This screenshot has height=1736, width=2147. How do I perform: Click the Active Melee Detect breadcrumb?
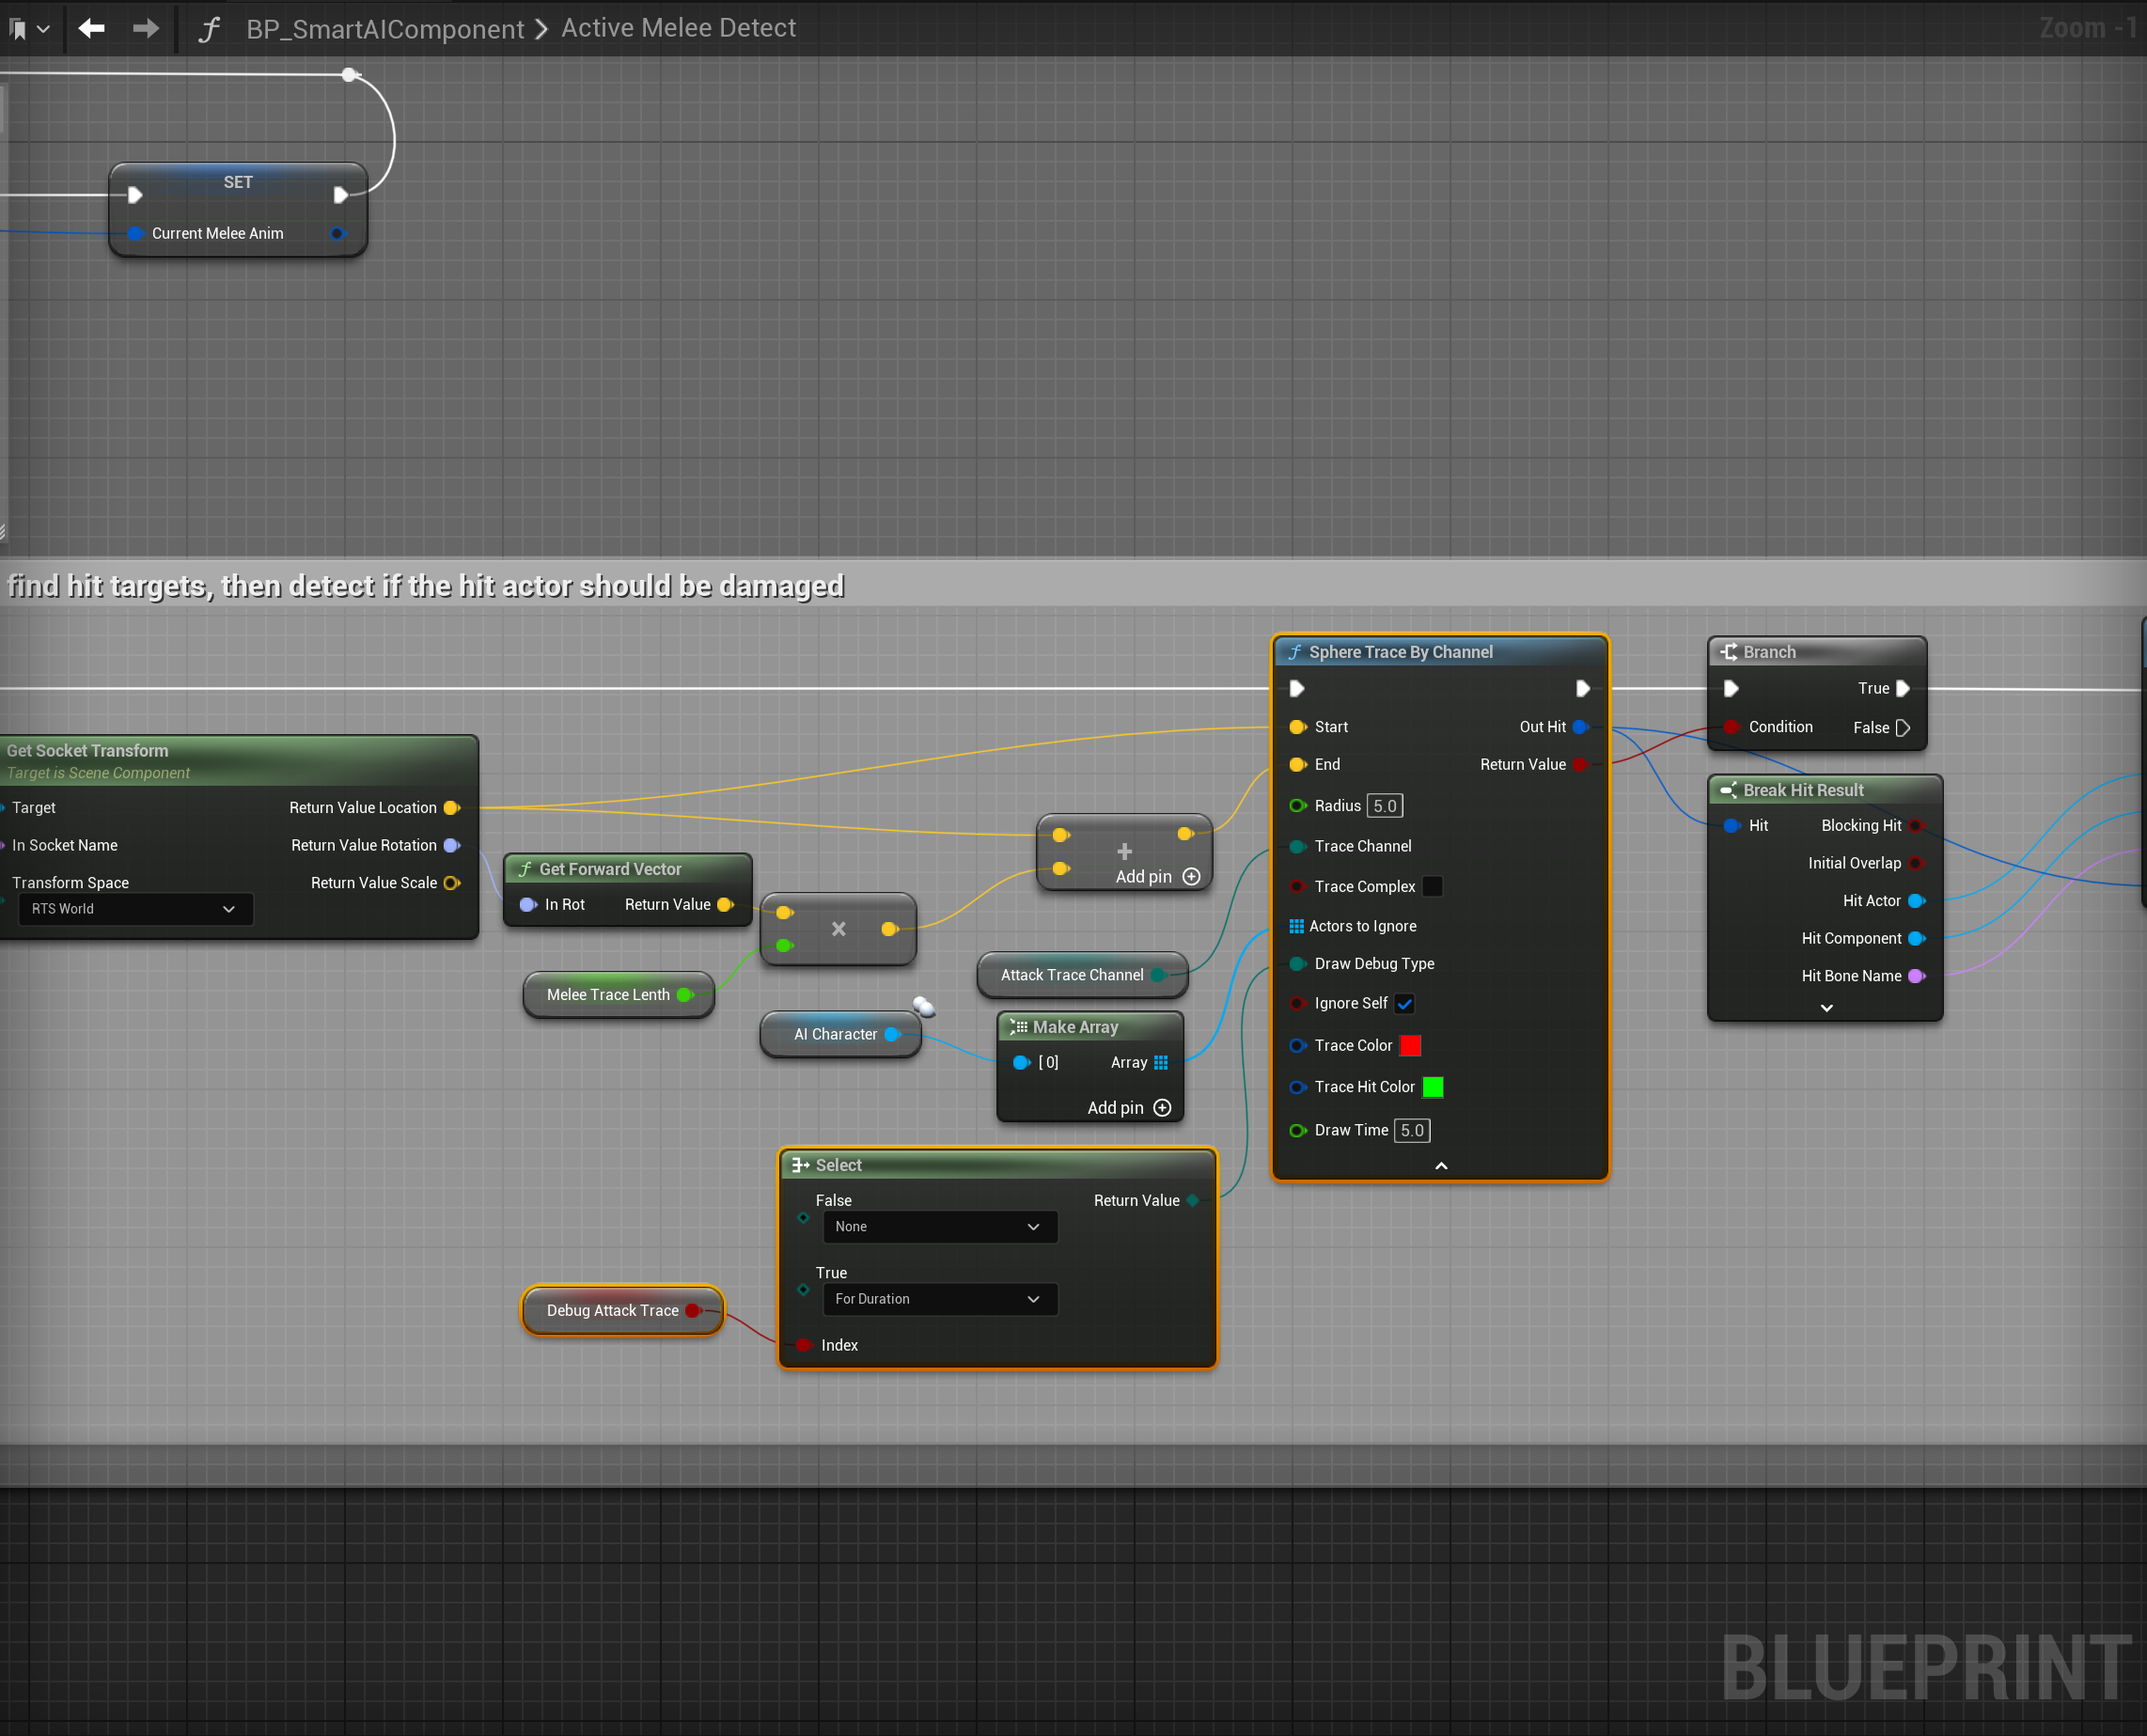(678, 28)
